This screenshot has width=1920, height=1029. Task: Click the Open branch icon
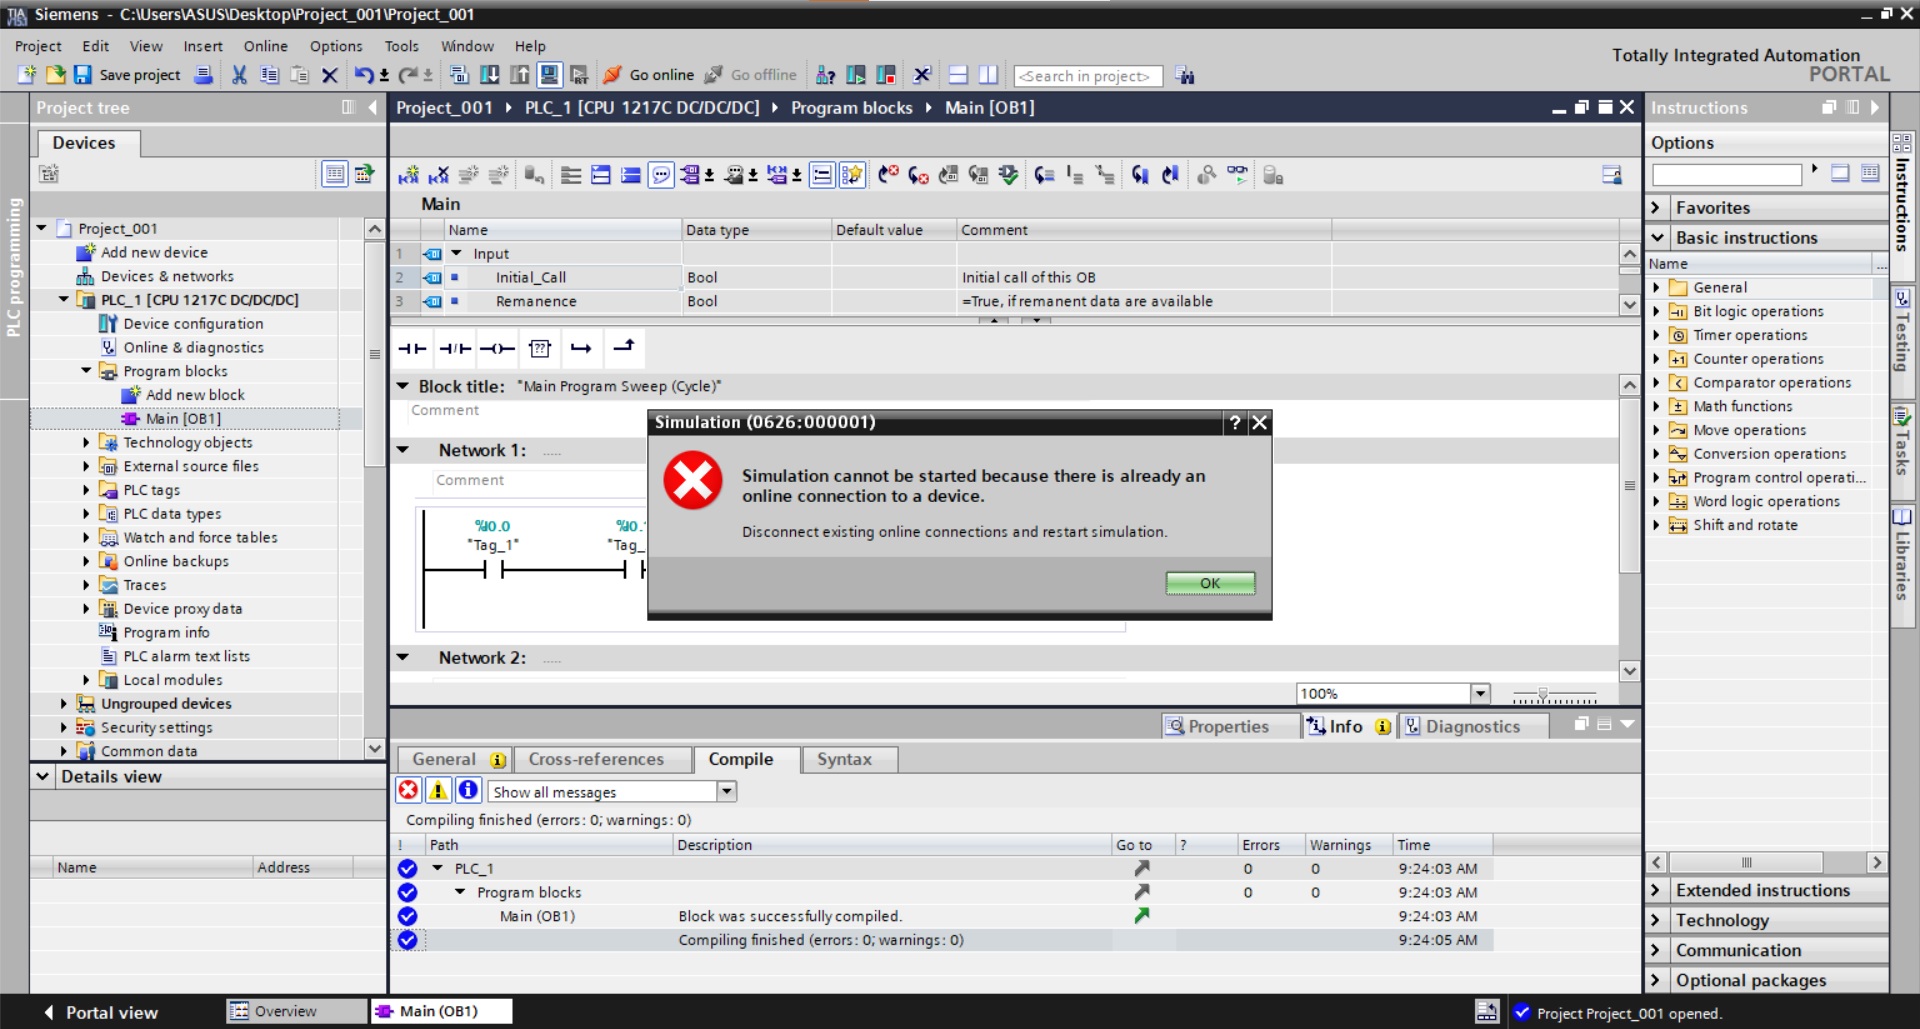coord(581,348)
